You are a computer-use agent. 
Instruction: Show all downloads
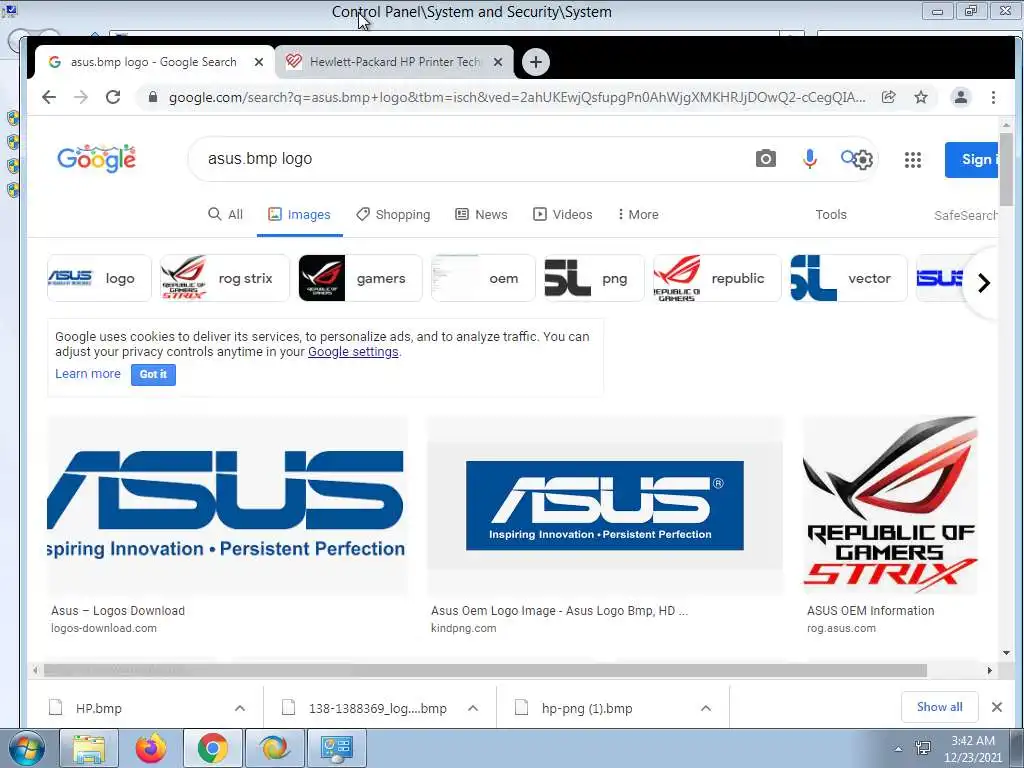click(939, 707)
